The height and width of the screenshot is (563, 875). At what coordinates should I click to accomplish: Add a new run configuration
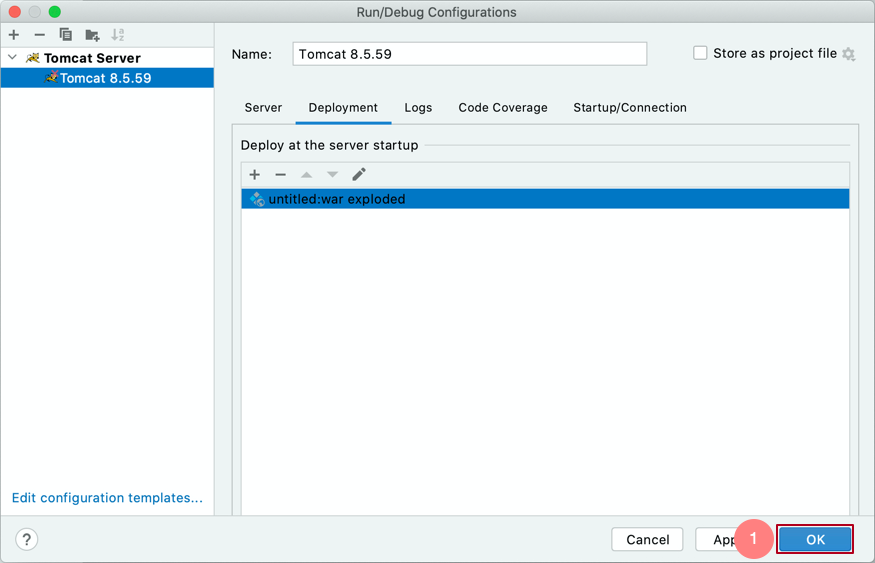tap(14, 35)
